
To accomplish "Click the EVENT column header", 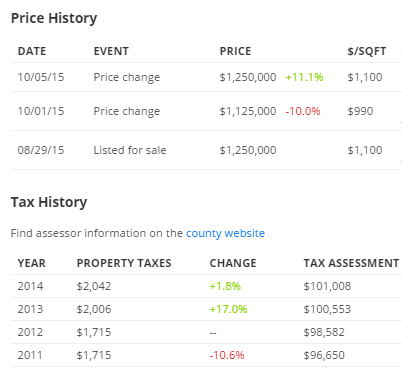I will (x=111, y=51).
